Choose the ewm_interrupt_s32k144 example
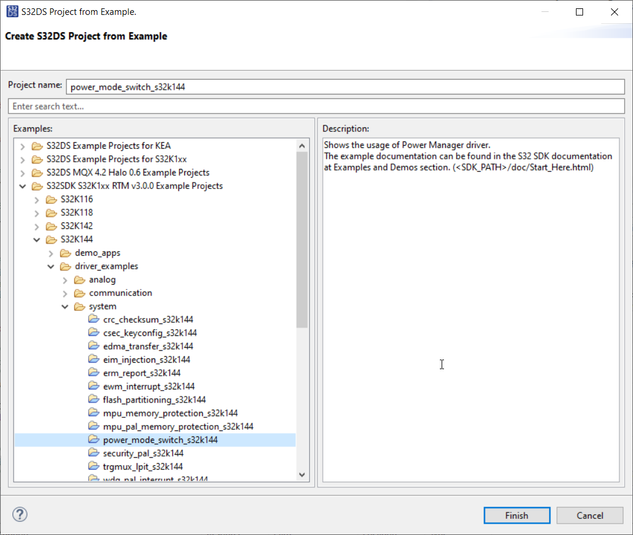 click(149, 386)
